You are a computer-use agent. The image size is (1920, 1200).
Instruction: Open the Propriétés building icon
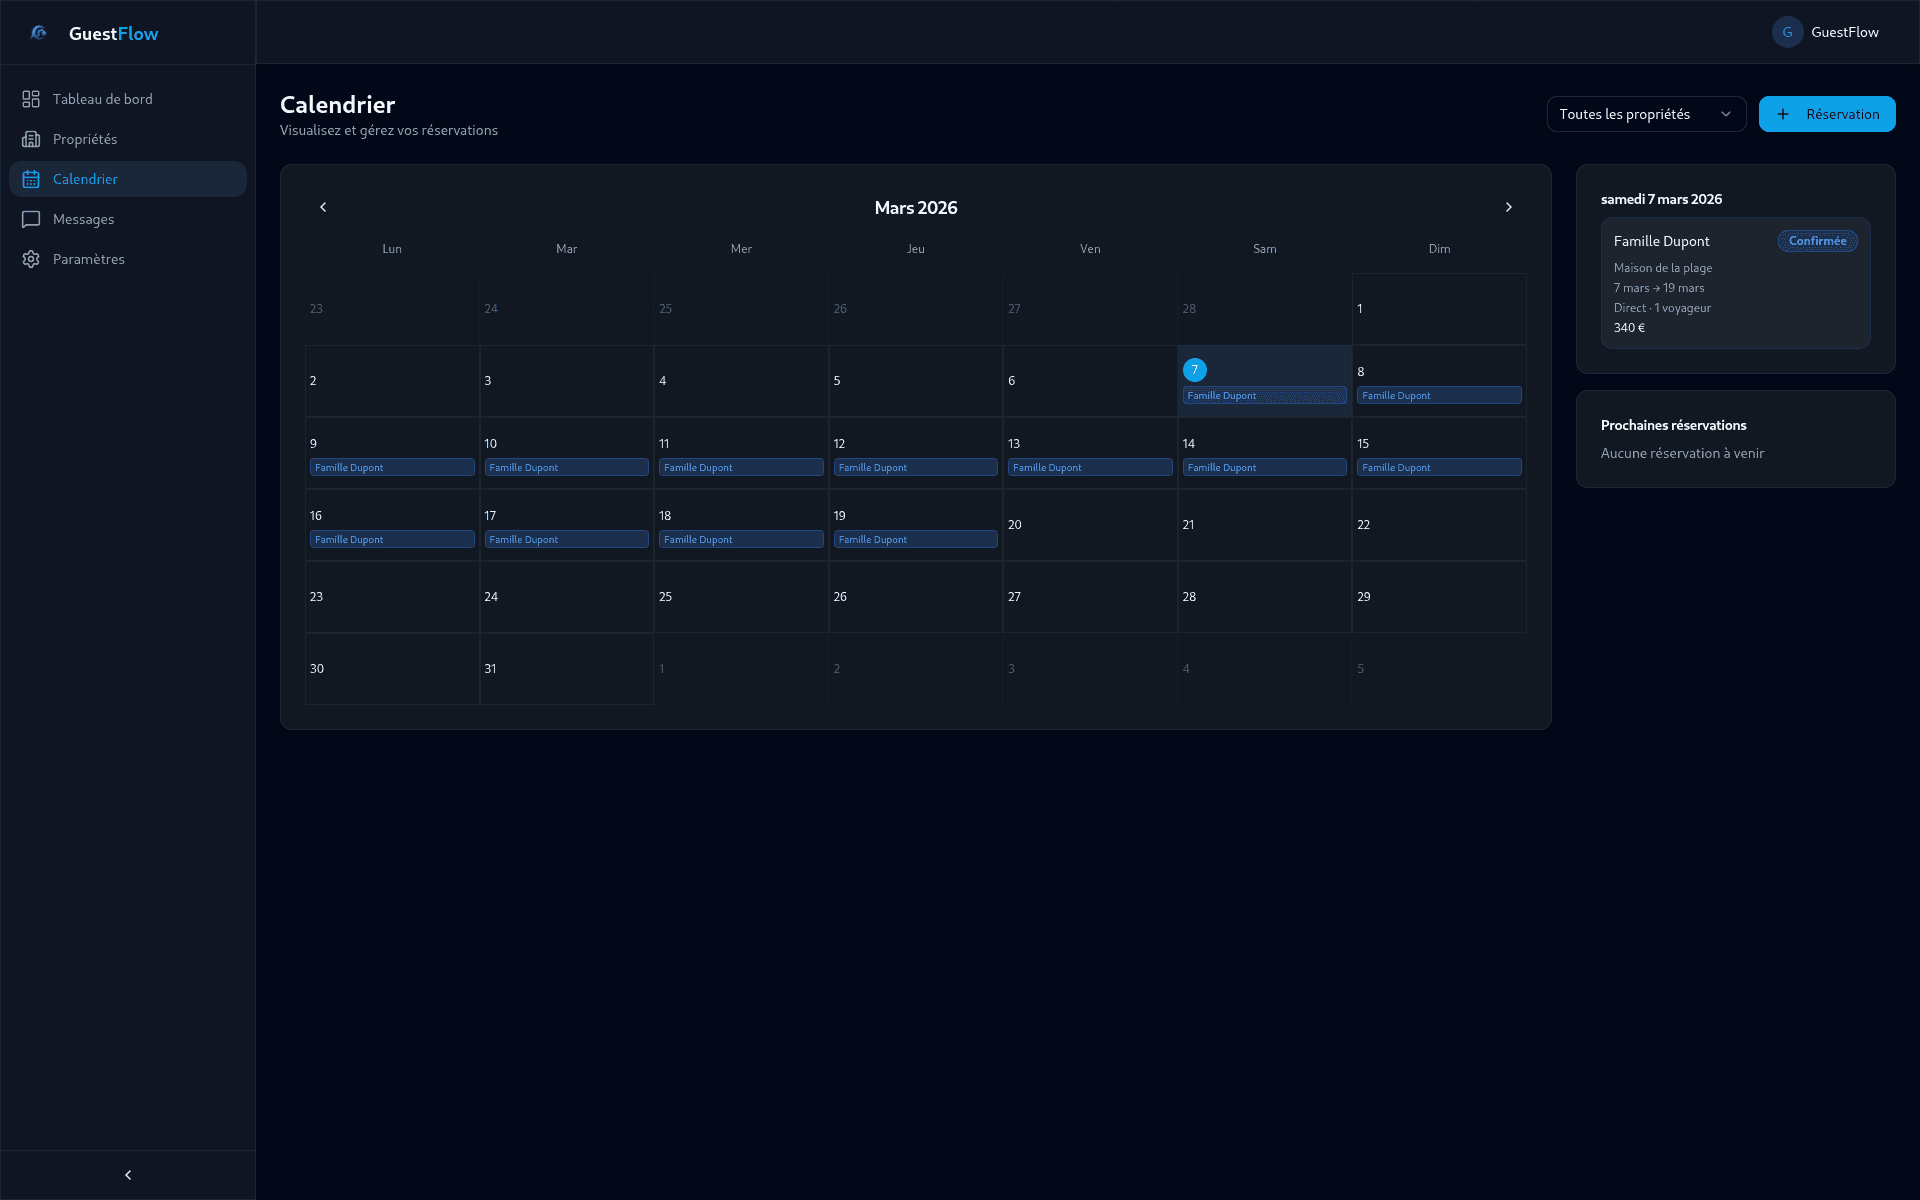tap(31, 139)
